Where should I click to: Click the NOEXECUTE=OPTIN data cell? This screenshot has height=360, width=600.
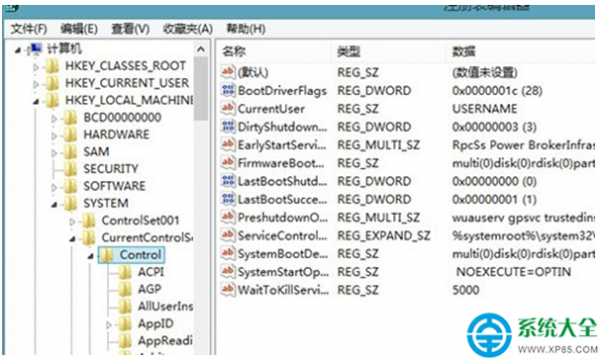[513, 272]
